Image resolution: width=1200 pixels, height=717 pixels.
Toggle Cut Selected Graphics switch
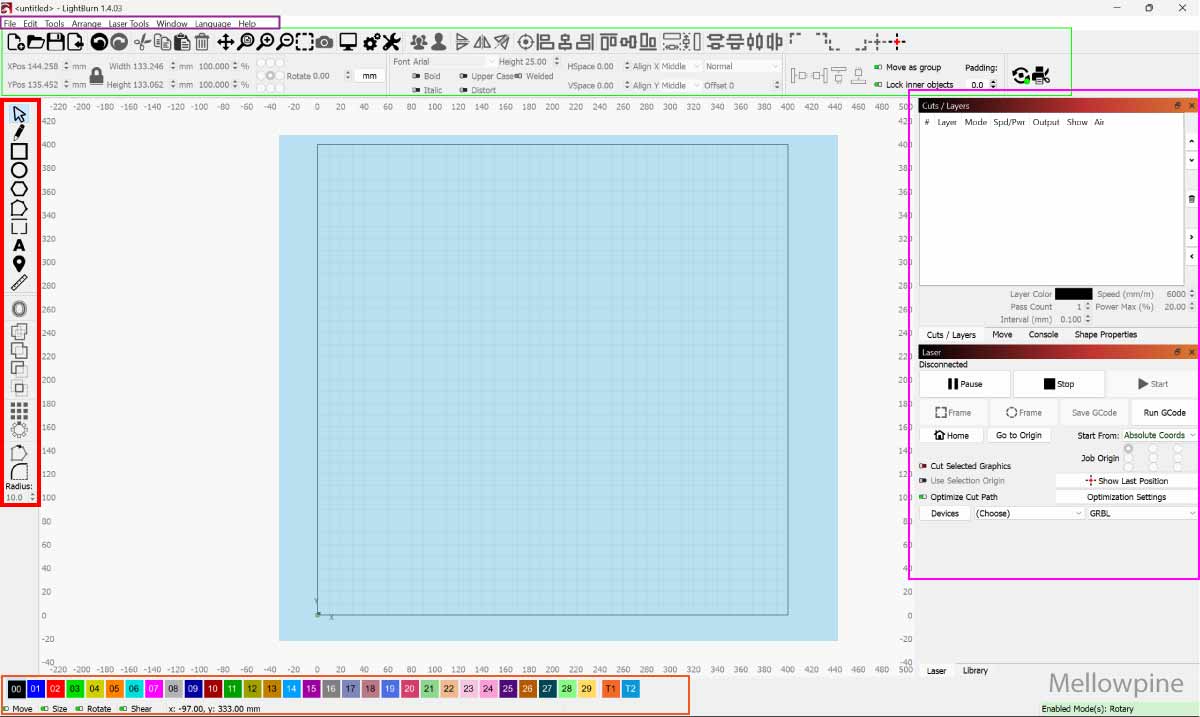pyautogui.click(x=923, y=466)
